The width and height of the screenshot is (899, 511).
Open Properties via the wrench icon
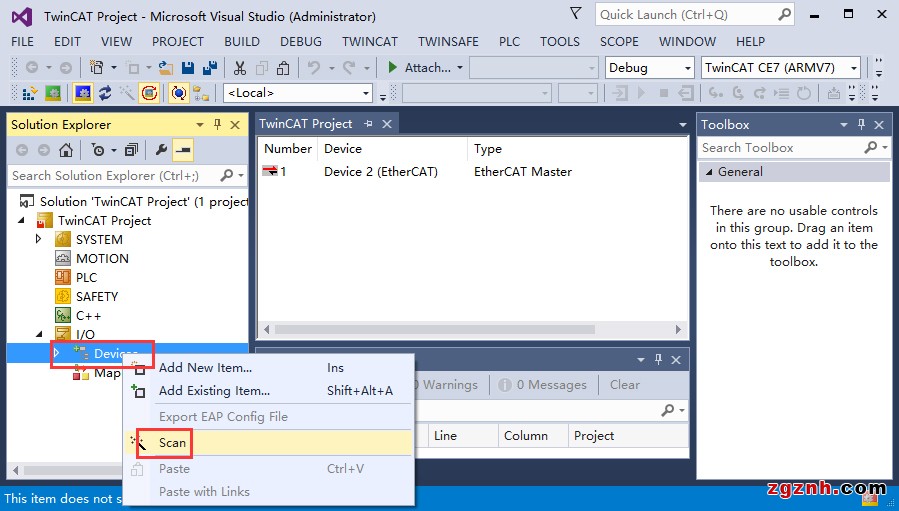tap(161, 151)
